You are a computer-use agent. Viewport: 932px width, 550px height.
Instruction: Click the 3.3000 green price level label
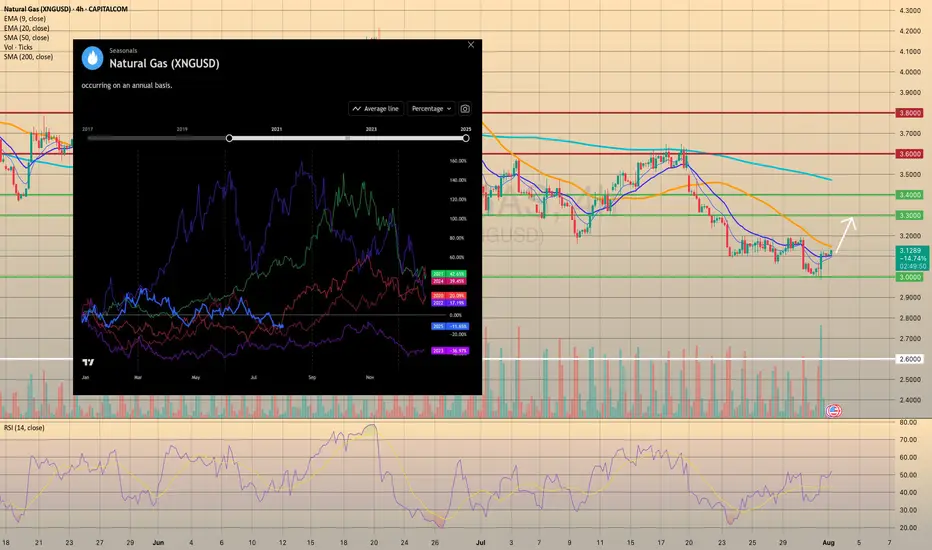pos(909,216)
